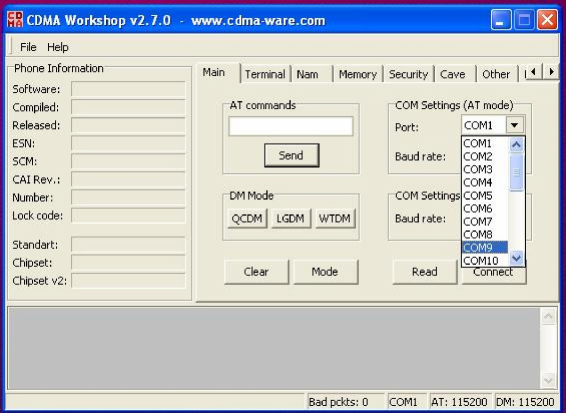
Task: Click the LGDM mode button
Action: pos(290,218)
